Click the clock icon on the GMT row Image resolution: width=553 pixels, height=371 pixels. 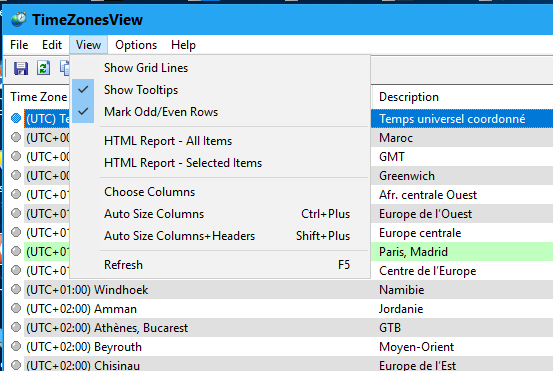16,156
